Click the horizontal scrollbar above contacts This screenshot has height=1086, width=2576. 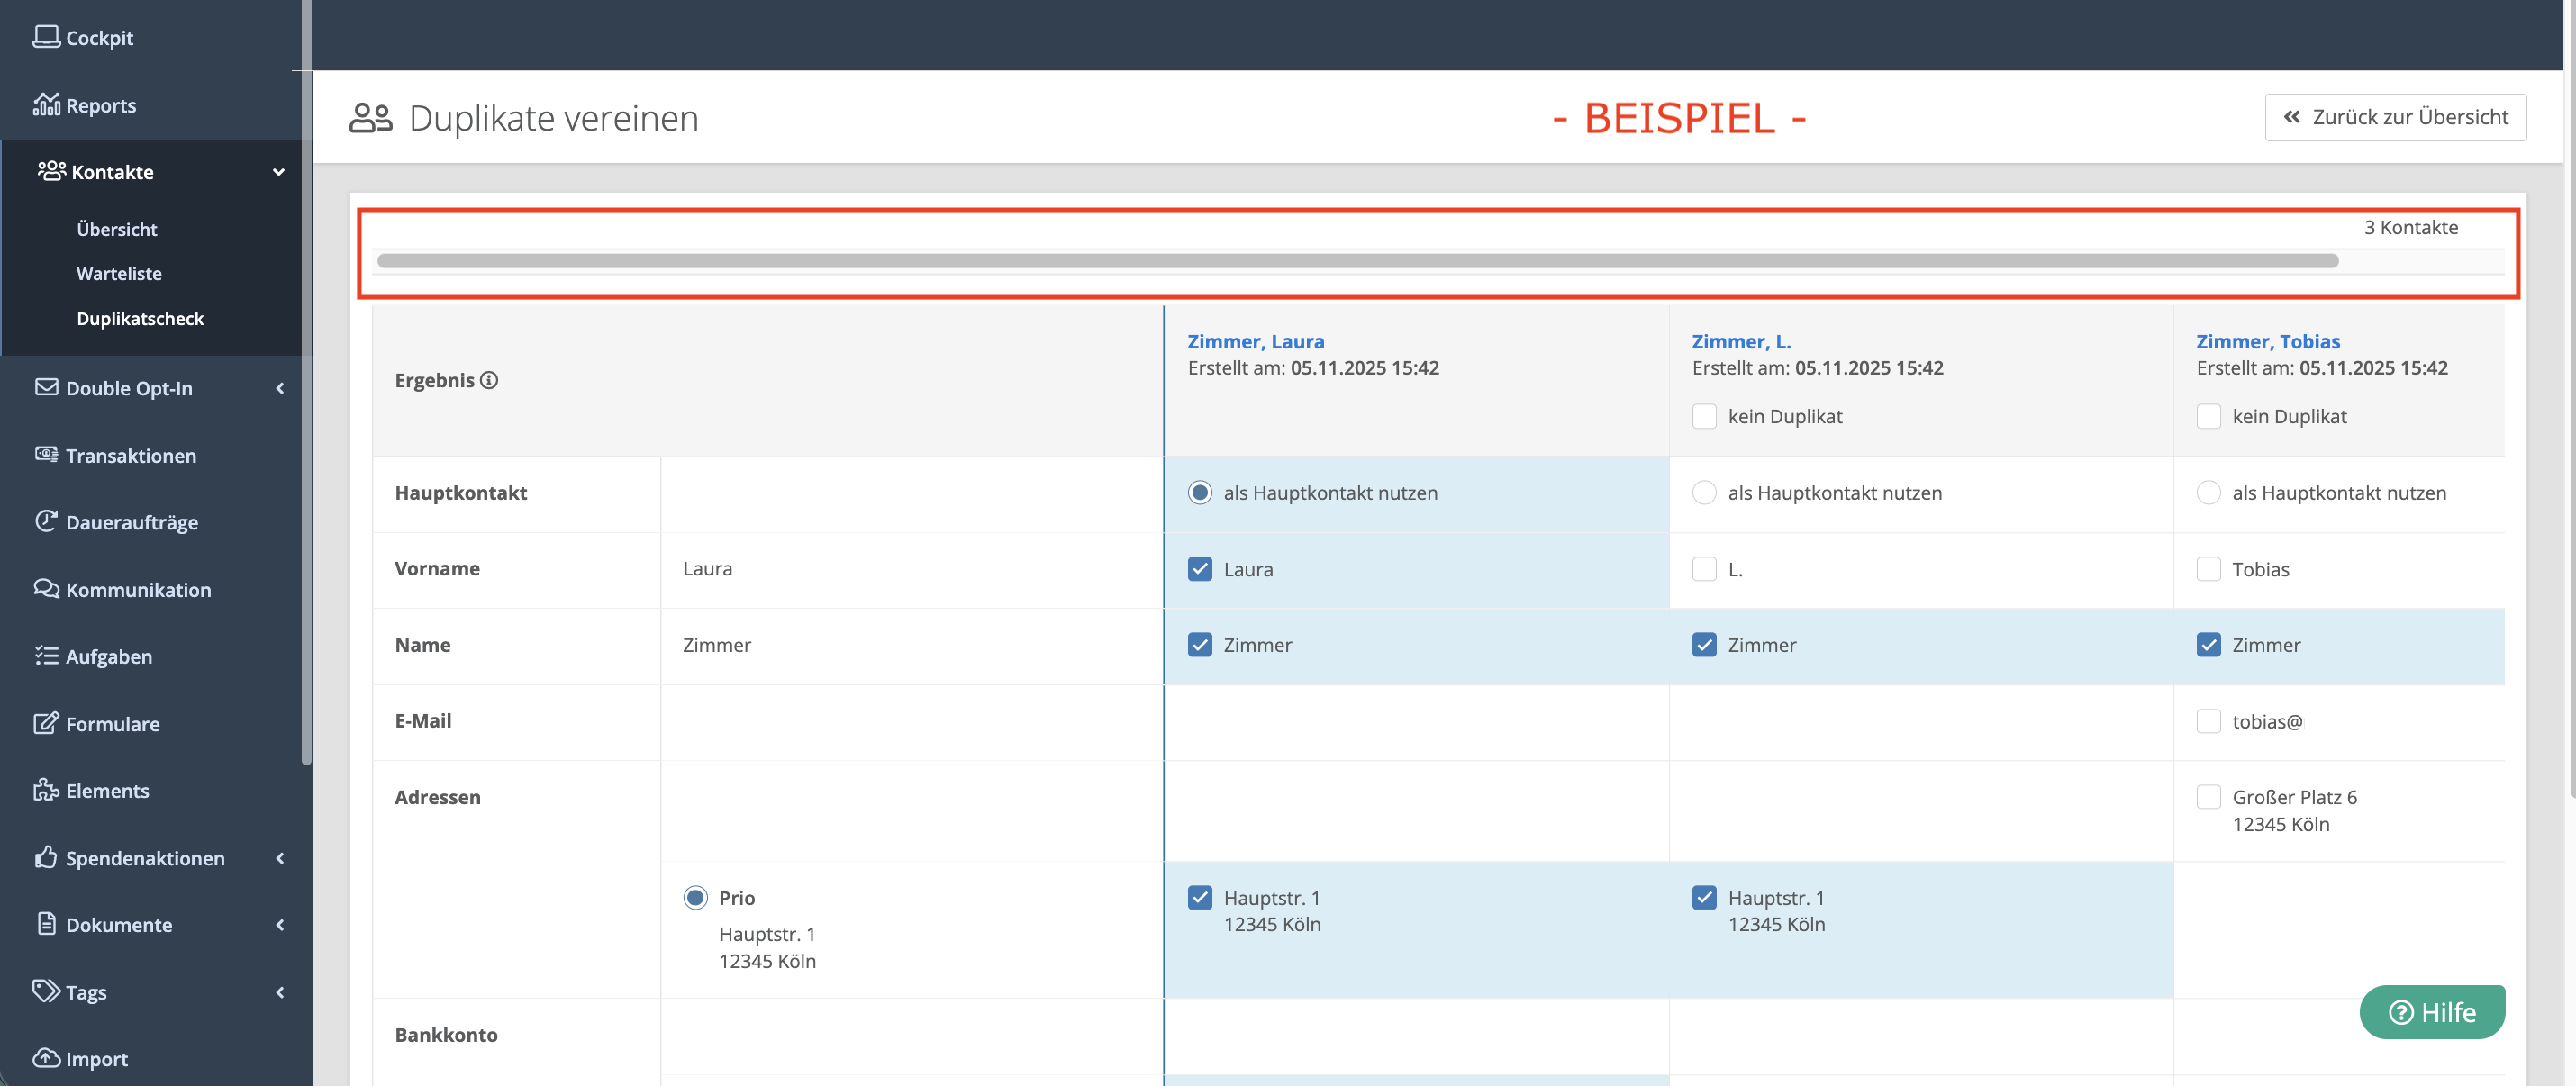pos(1357,261)
